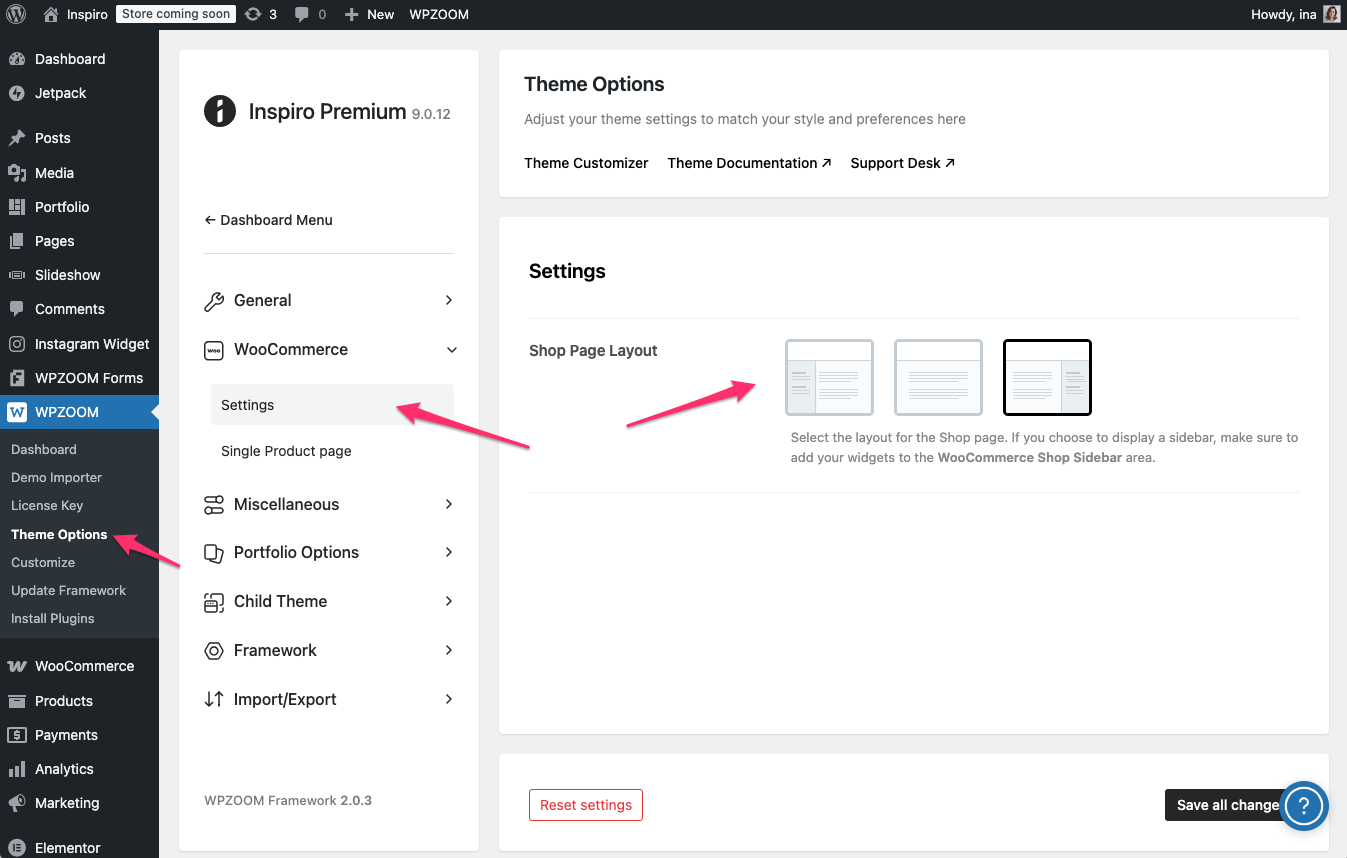The image size is (1347, 858).
Task: Collapse the WooCommerce options section
Action: (328, 349)
